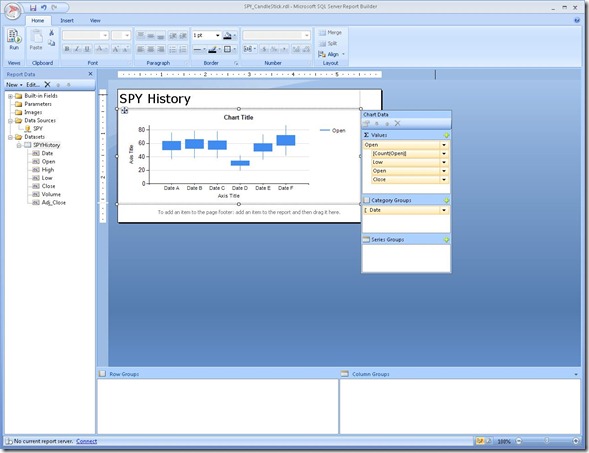The width and height of the screenshot is (589, 453).
Task: Click the Split button
Action: [328, 44]
